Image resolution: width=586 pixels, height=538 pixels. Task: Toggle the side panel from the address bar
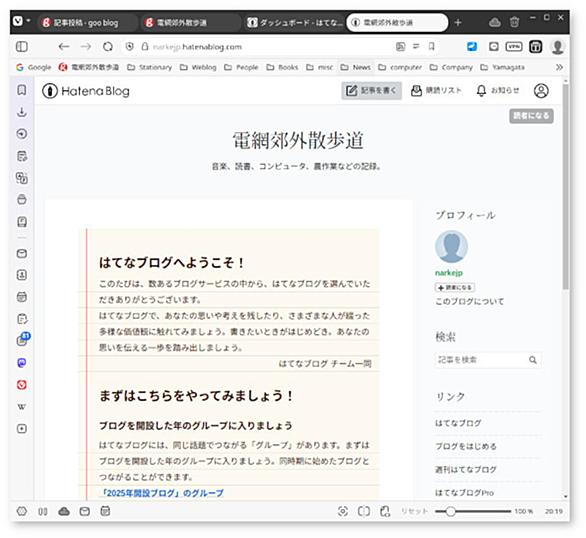pos(22,47)
